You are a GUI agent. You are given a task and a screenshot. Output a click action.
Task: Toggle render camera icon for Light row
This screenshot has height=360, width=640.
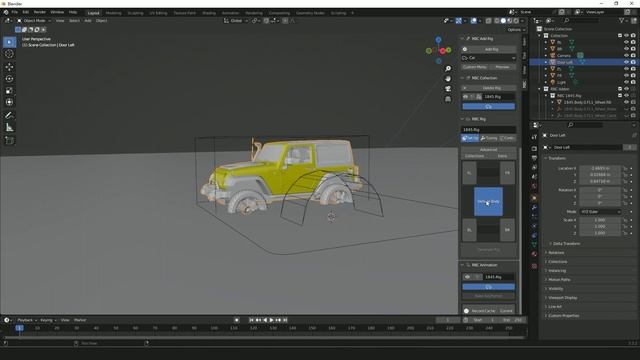633,82
